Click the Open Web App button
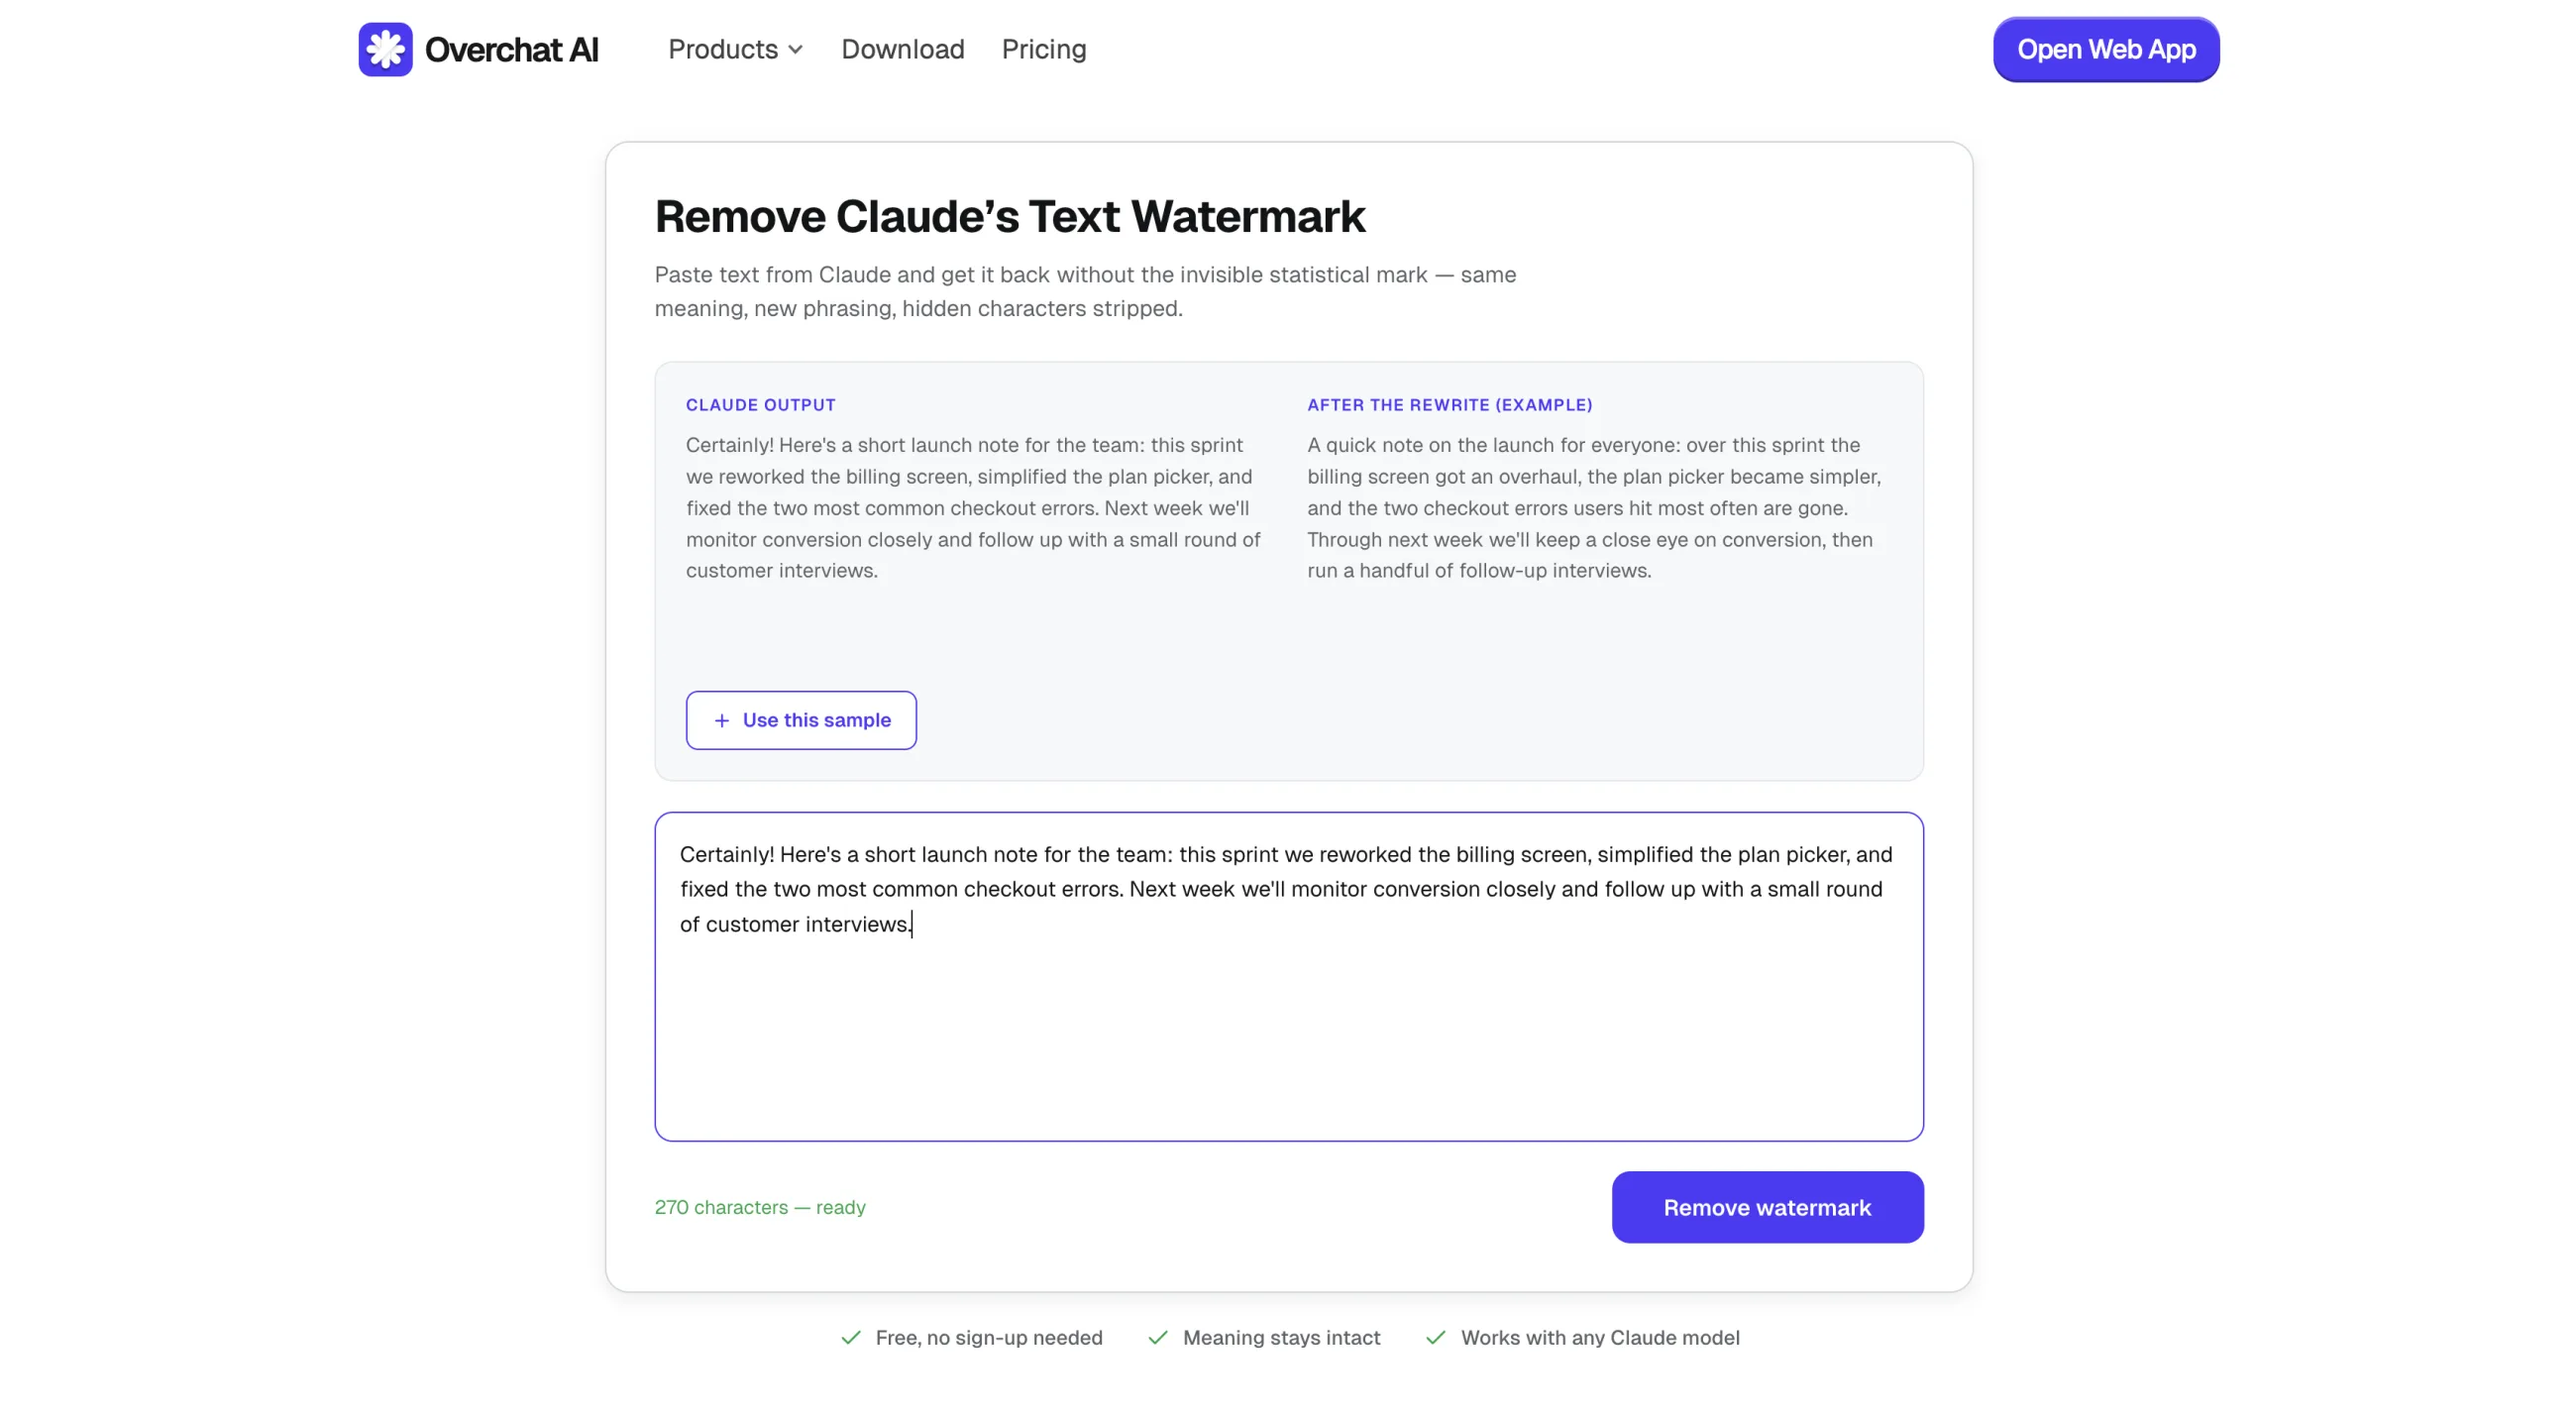 click(2105, 49)
